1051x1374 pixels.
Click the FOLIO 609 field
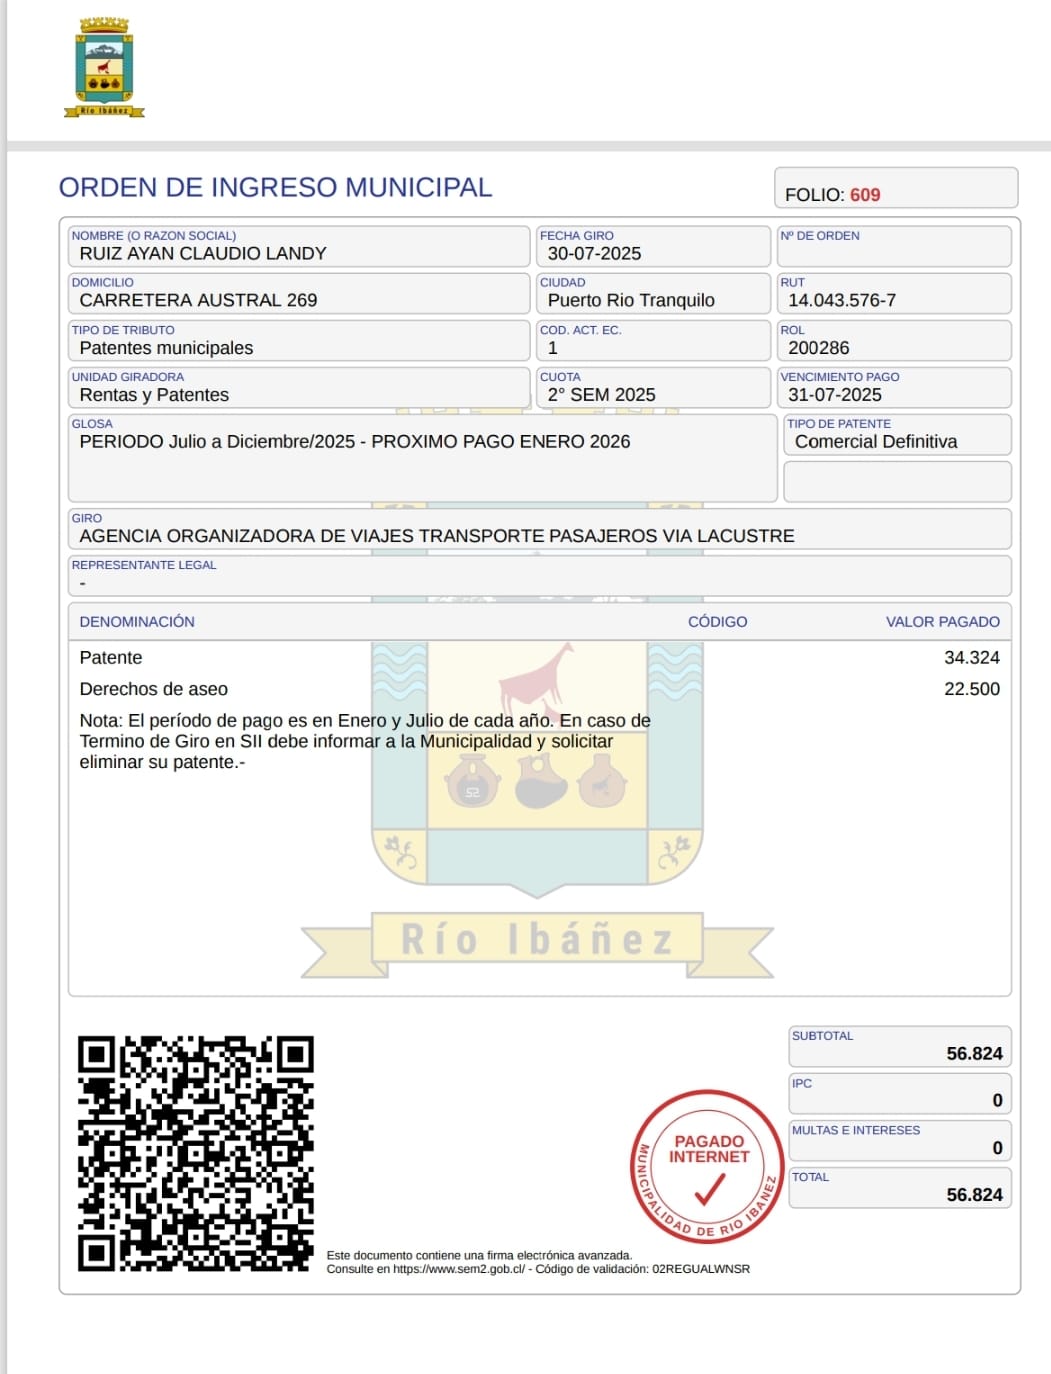point(896,188)
